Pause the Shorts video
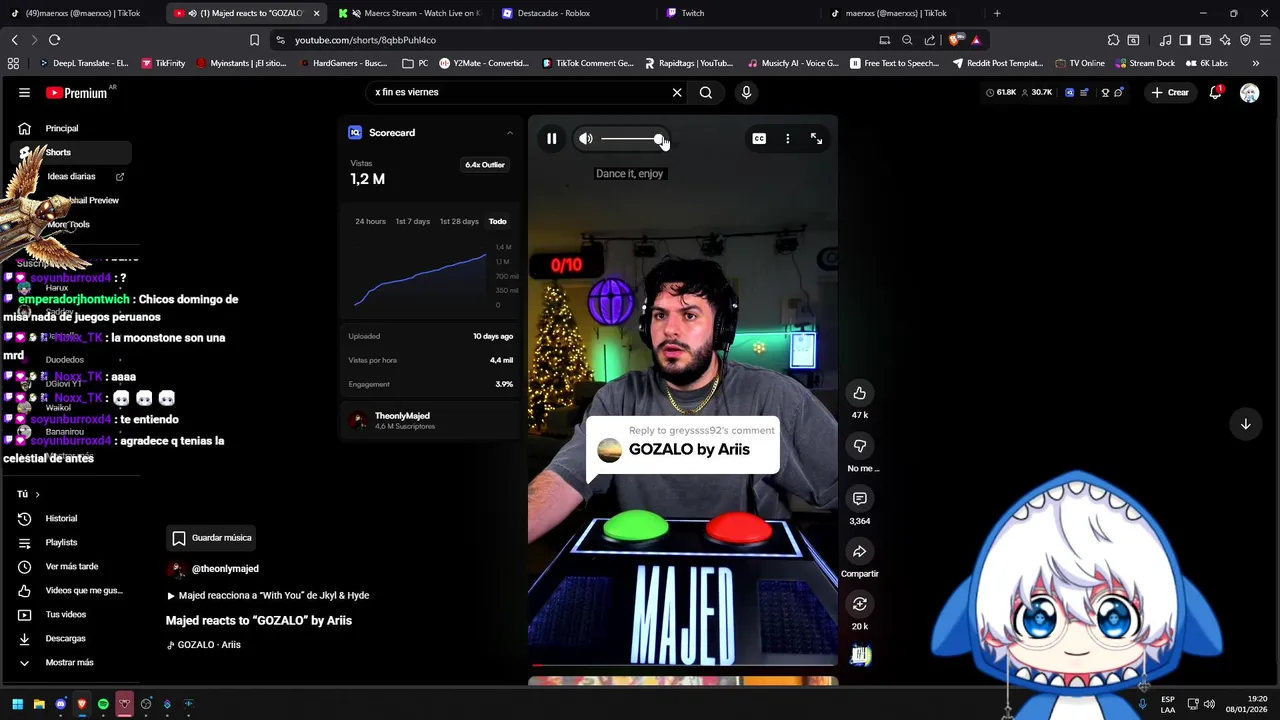This screenshot has height=720, width=1280. point(551,139)
